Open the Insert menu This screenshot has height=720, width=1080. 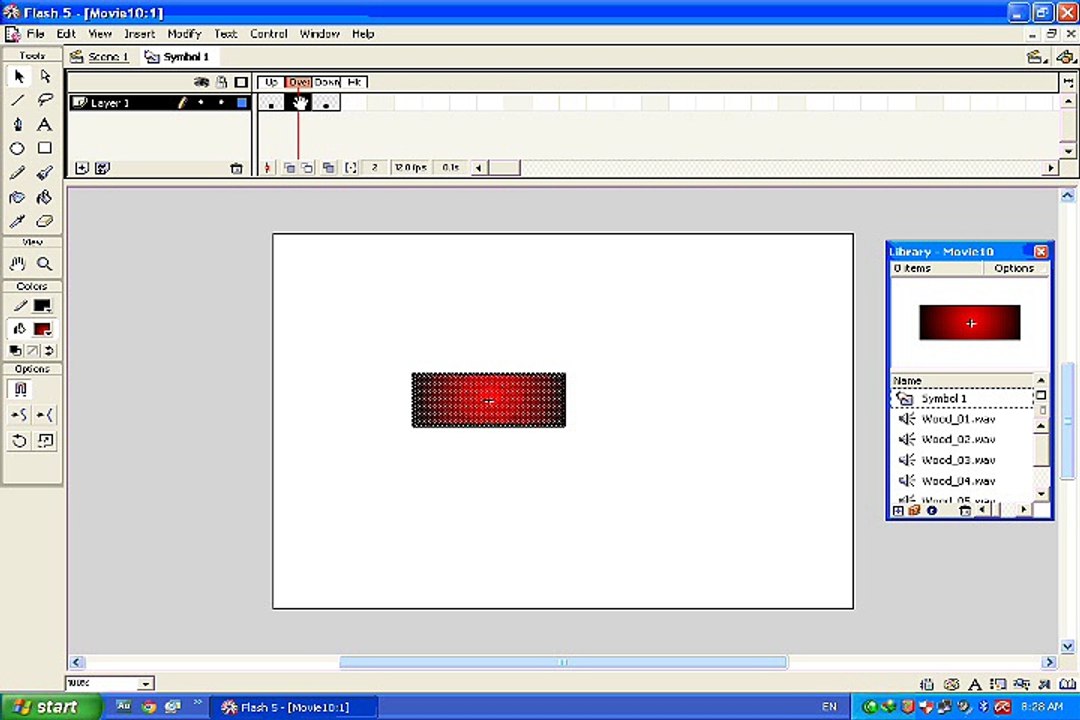coord(139,34)
